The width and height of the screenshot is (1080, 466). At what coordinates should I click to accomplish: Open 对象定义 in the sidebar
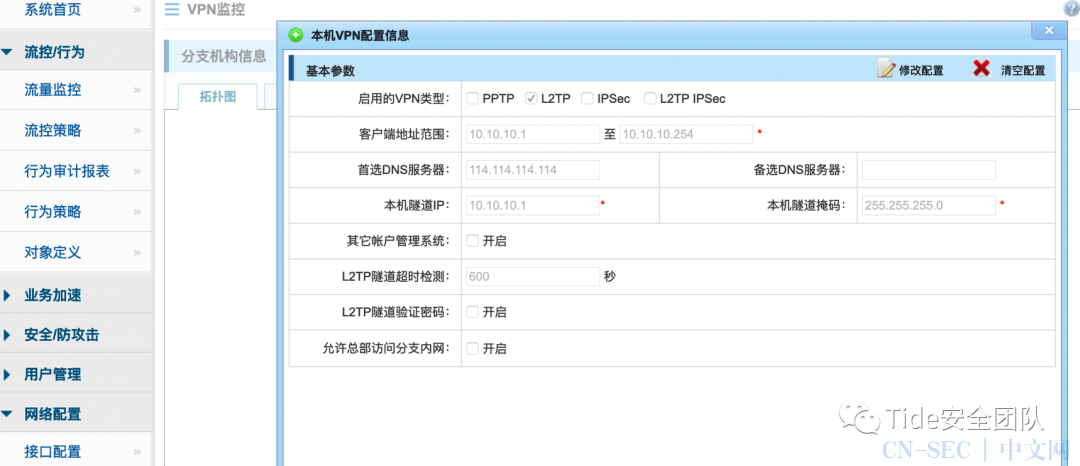click(52, 252)
